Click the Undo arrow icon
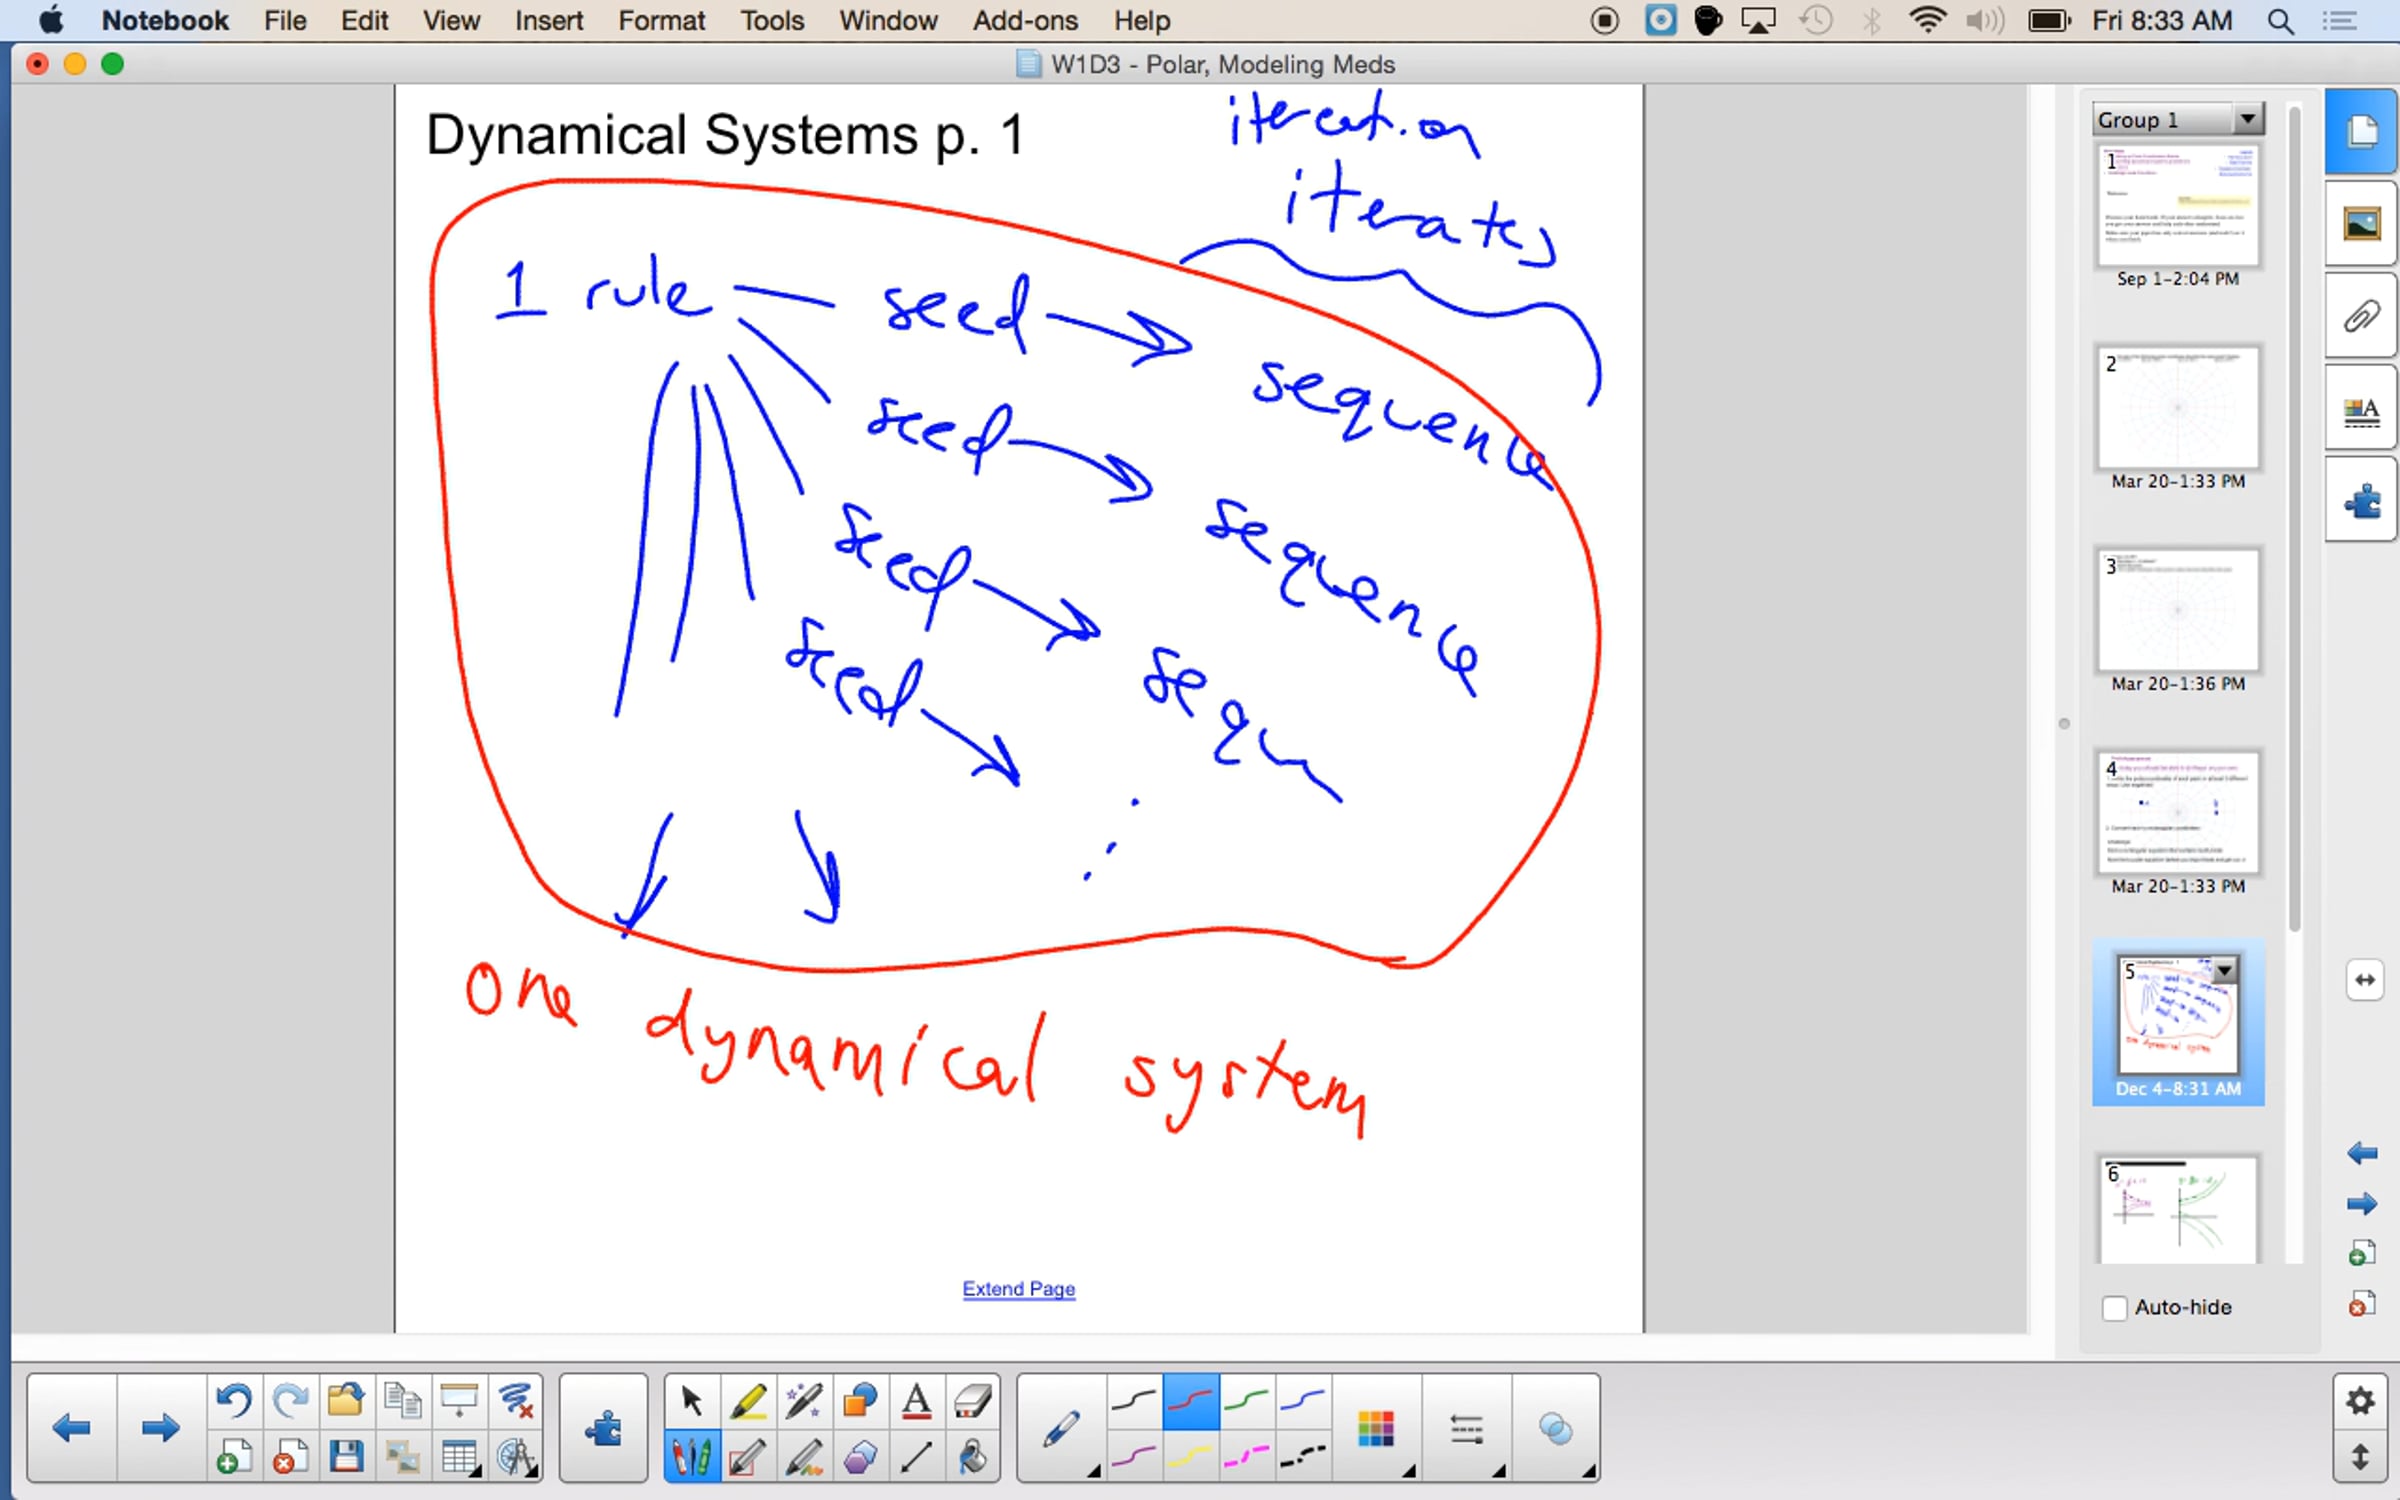 pos(234,1400)
